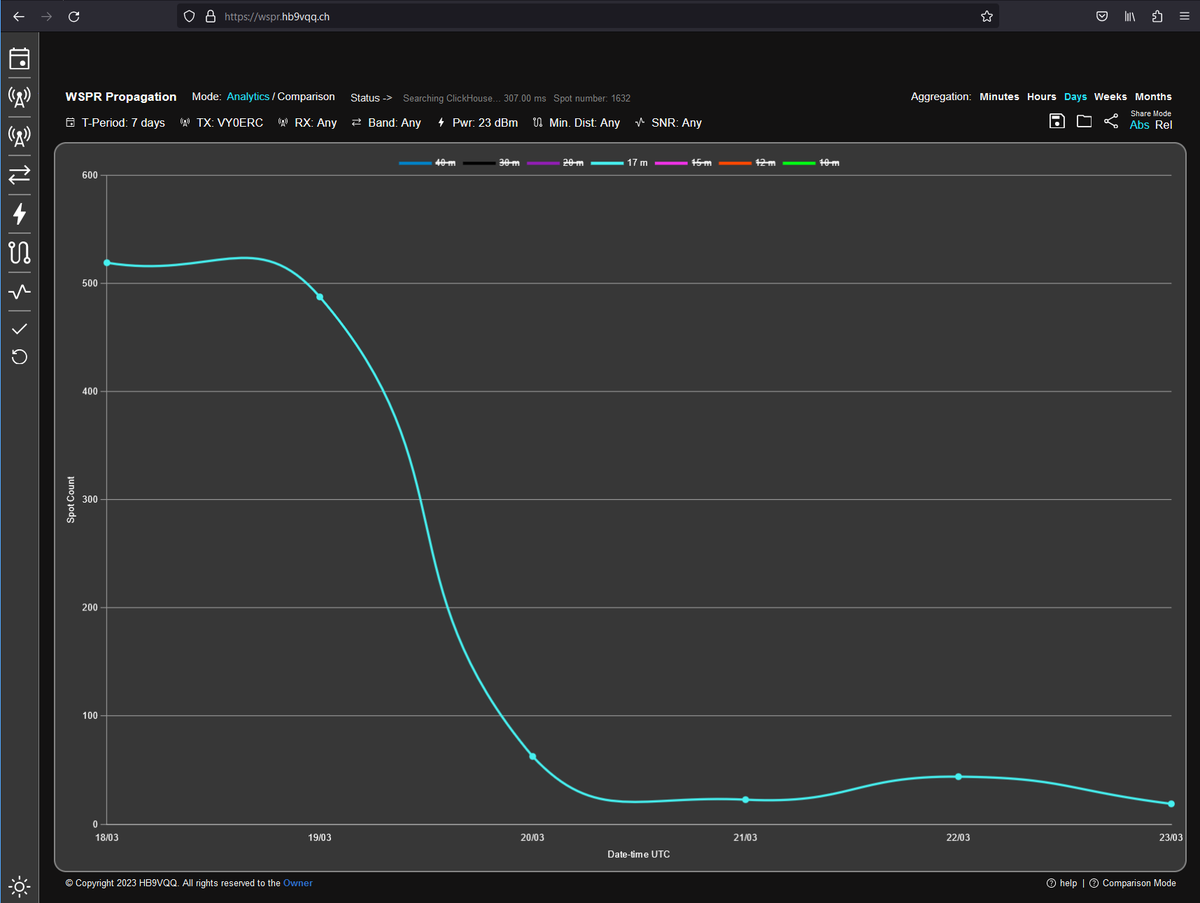The width and height of the screenshot is (1200, 903).
Task: Open the Pocket save icon in the browser toolbar
Action: [x=1101, y=16]
